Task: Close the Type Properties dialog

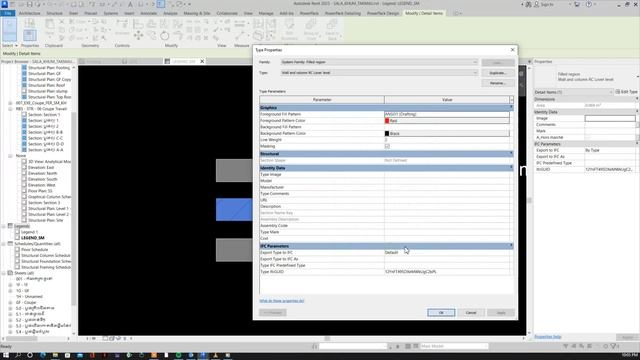Action: click(513, 50)
